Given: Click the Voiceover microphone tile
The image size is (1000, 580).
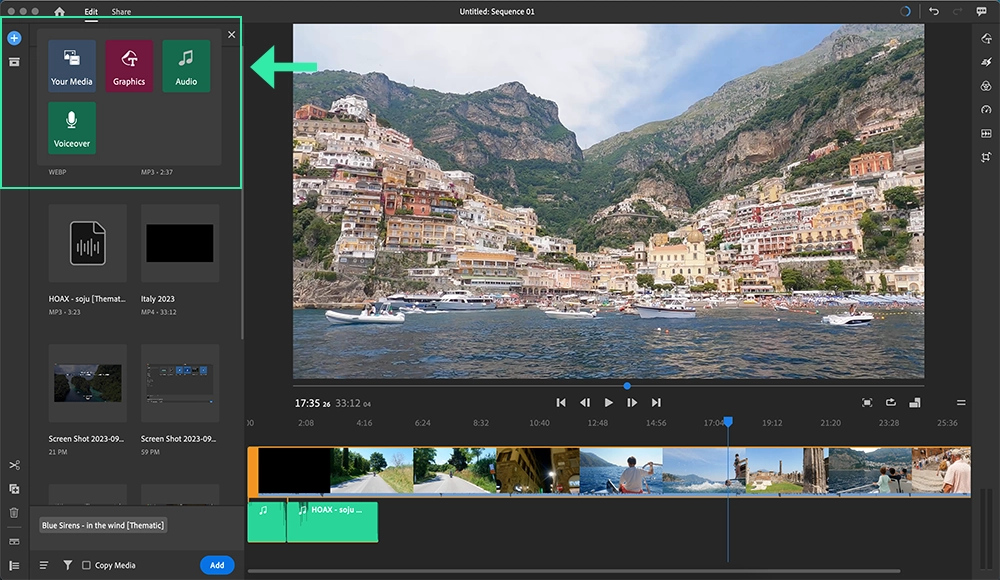Looking at the screenshot, I should [x=70, y=128].
